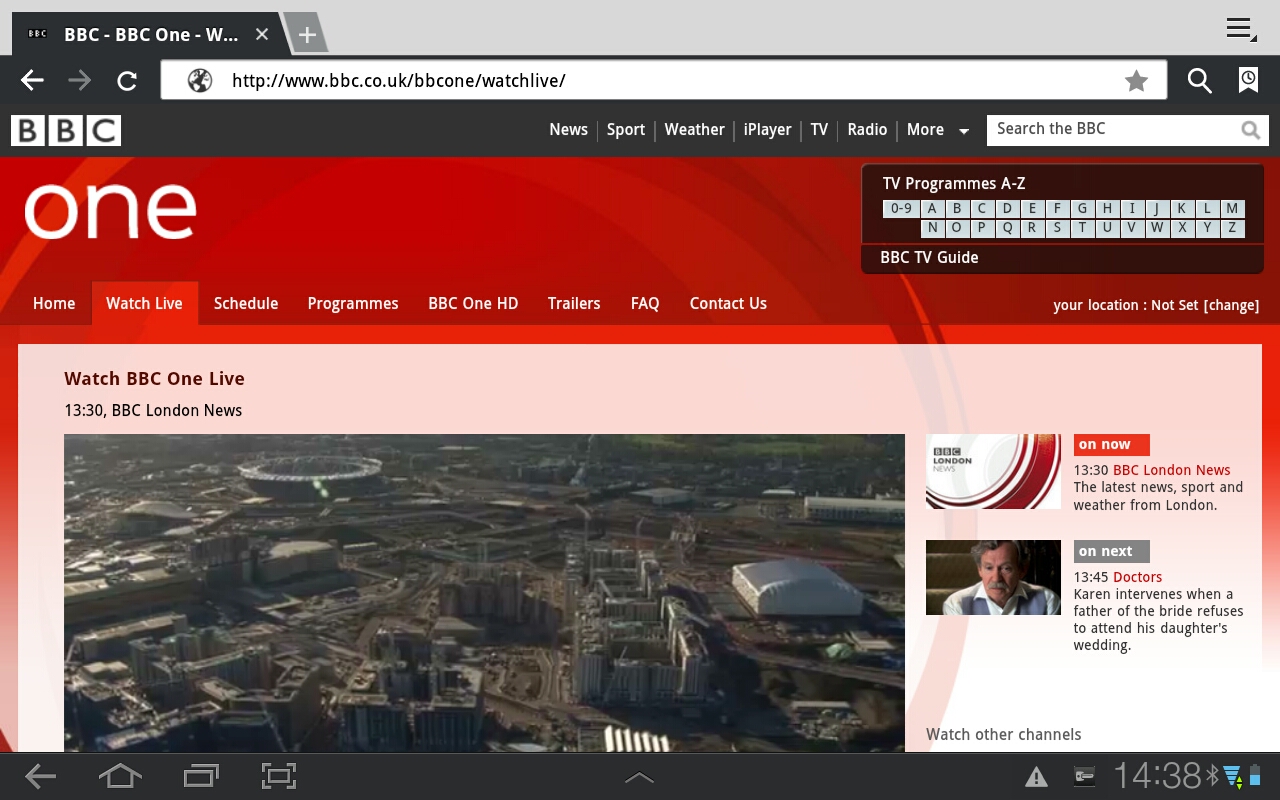Open the Trailers tab
The image size is (1280, 800).
pos(574,304)
